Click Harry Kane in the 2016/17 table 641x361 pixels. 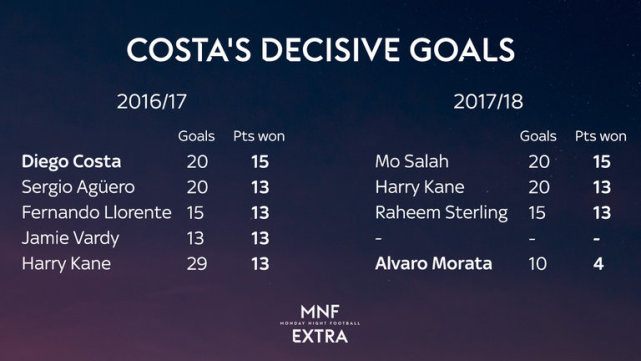66,264
